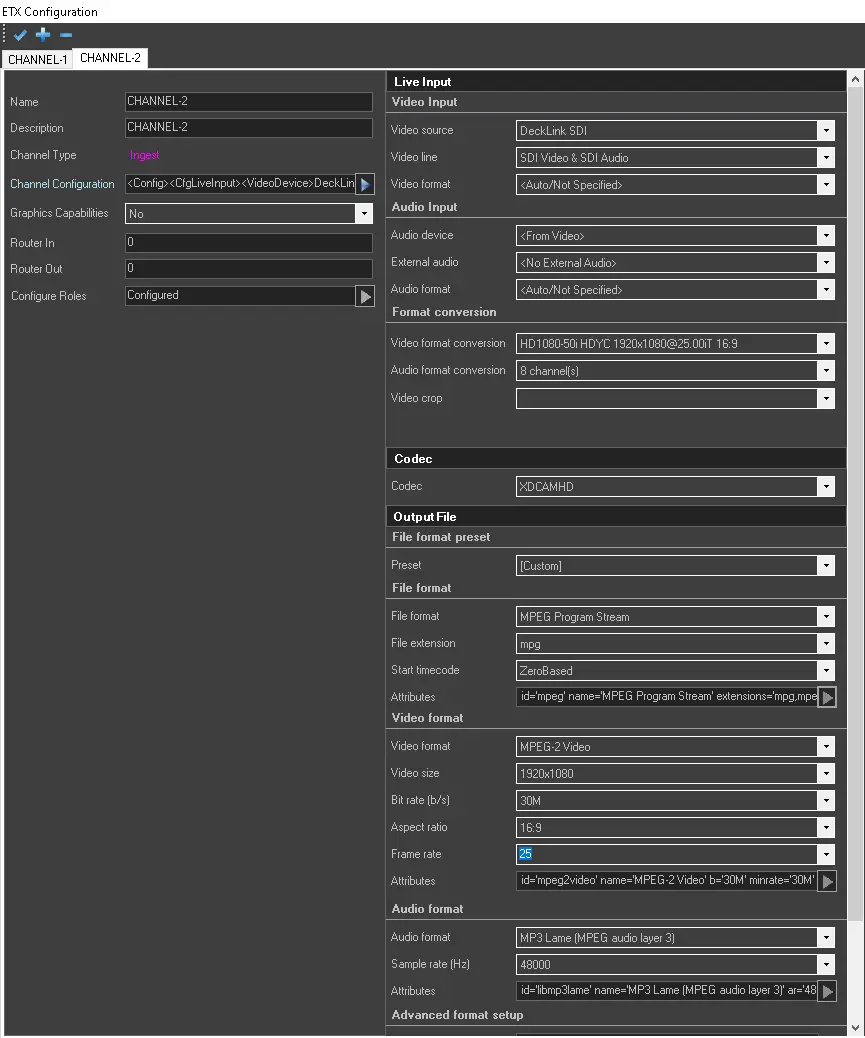Expand the Video source dropdown
865x1038 pixels.
coord(825,130)
